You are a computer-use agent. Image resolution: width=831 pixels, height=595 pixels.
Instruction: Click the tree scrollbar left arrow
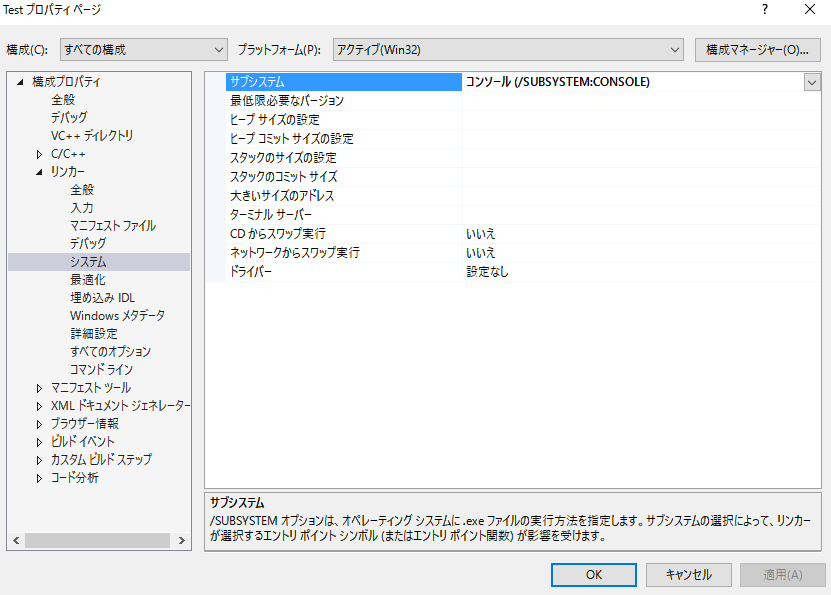(x=16, y=540)
